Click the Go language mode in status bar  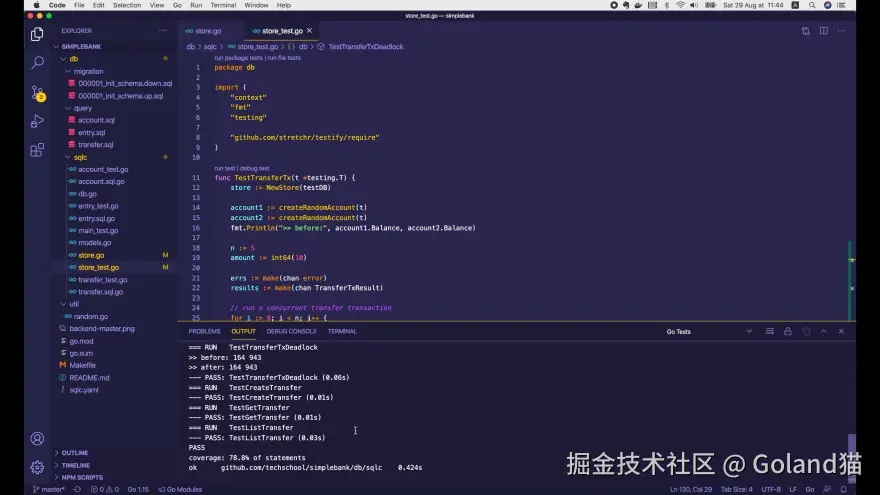pyautogui.click(x=809, y=489)
